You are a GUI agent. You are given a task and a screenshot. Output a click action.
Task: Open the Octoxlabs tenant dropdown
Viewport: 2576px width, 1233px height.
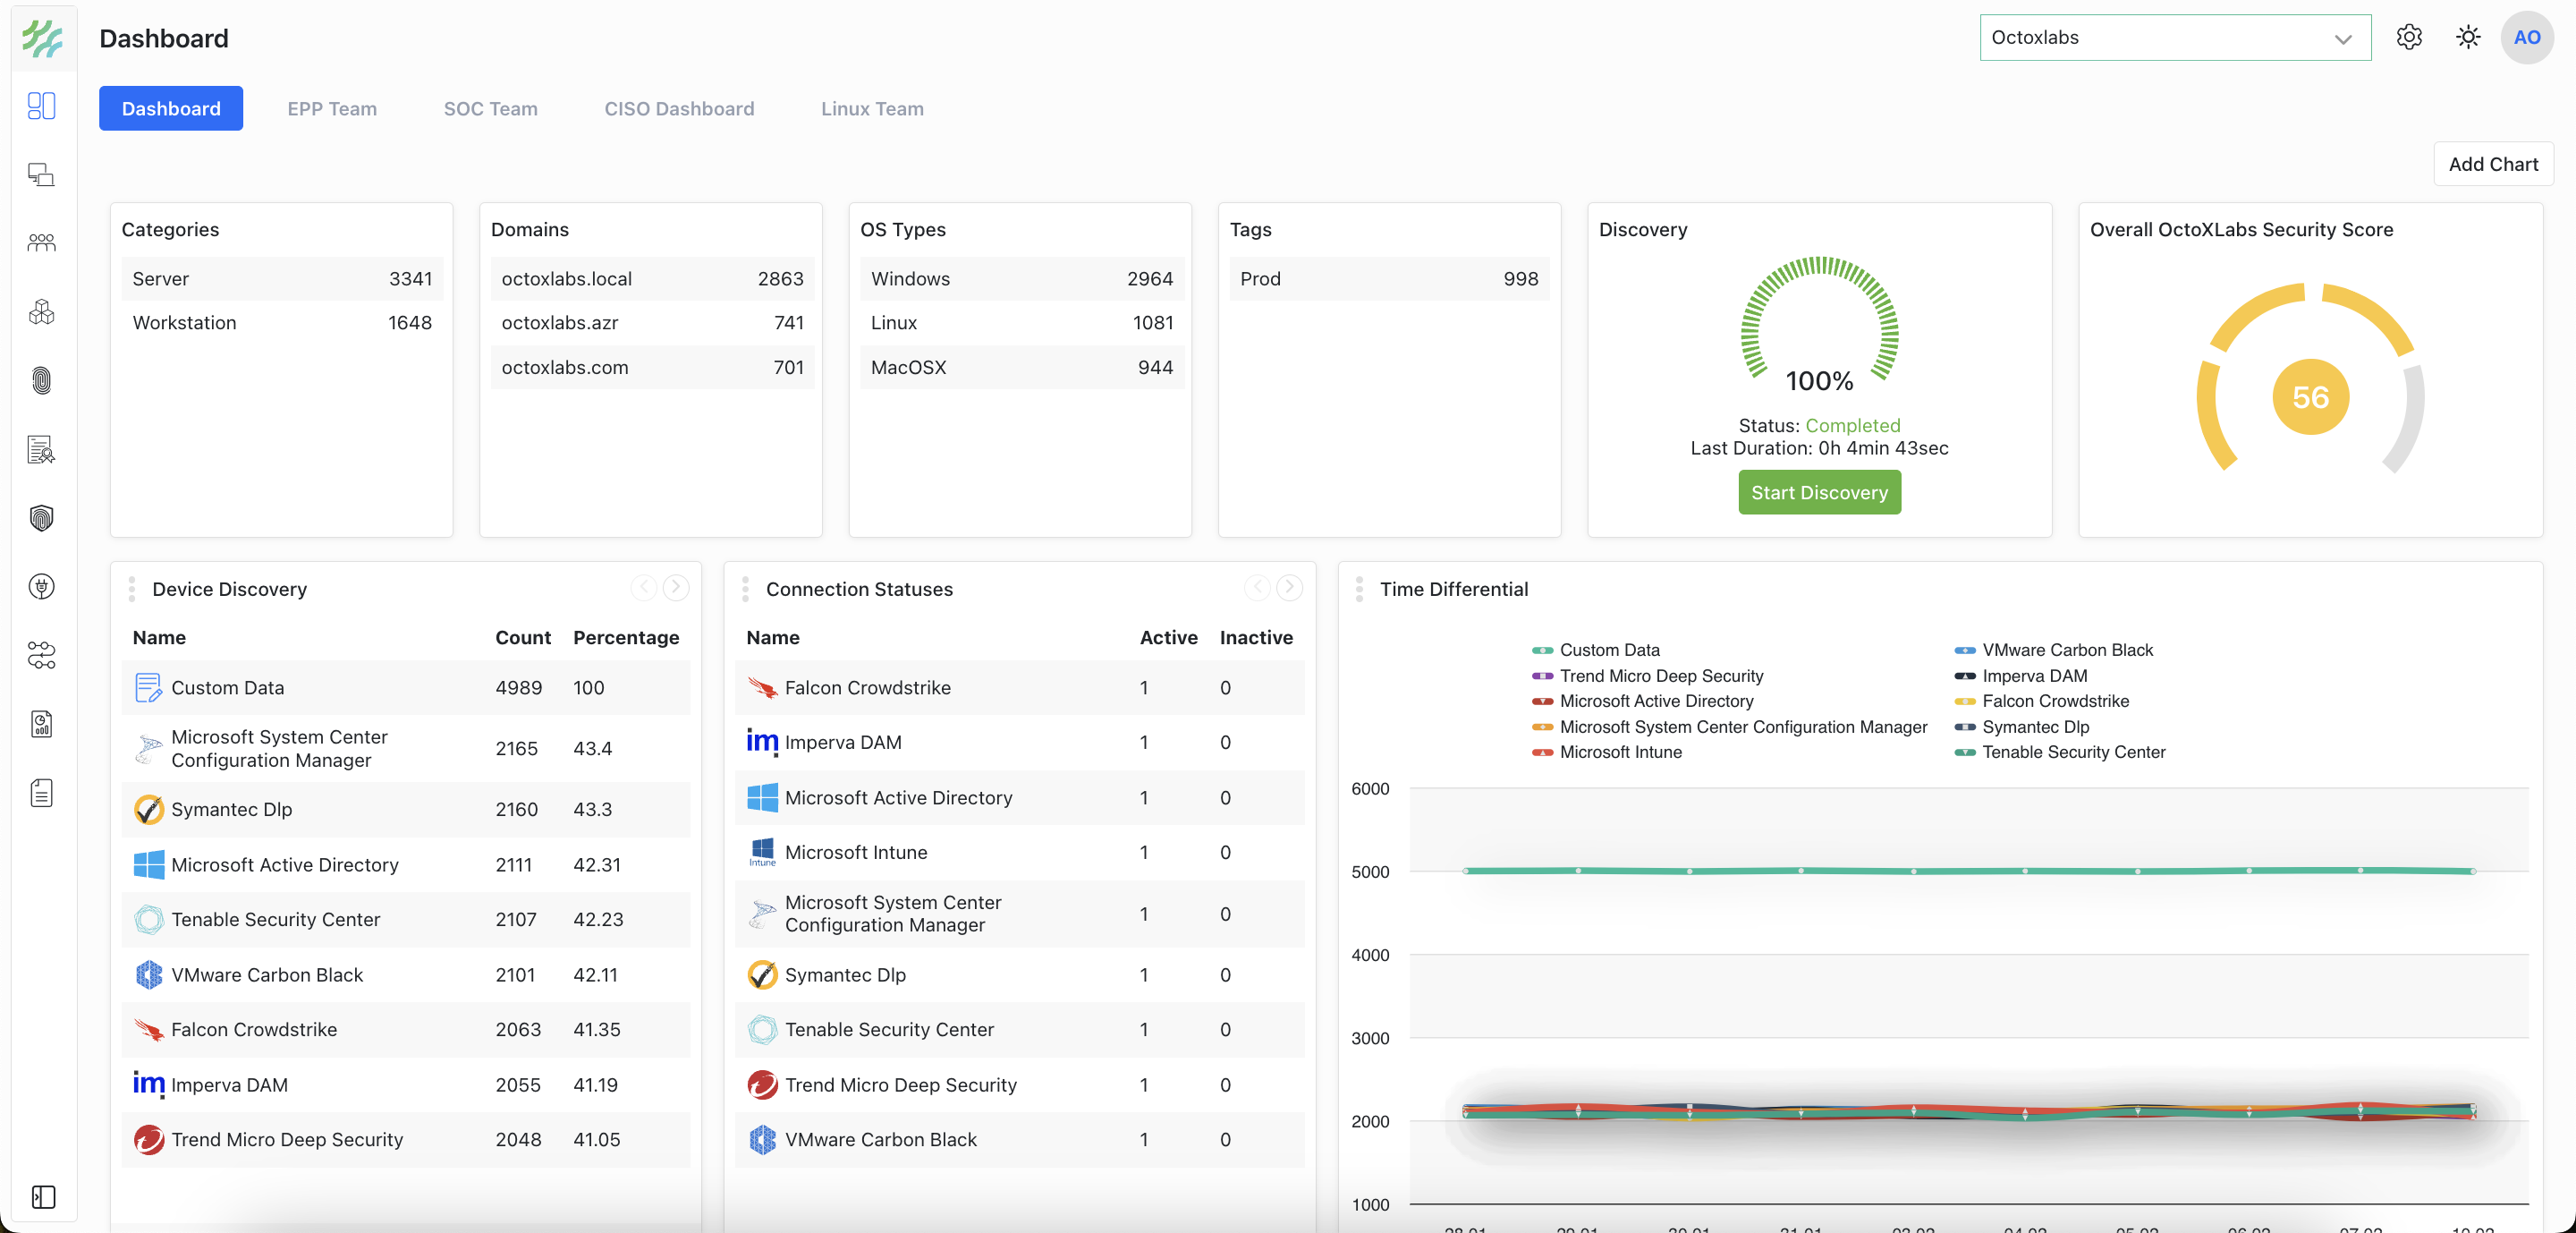click(x=2174, y=37)
